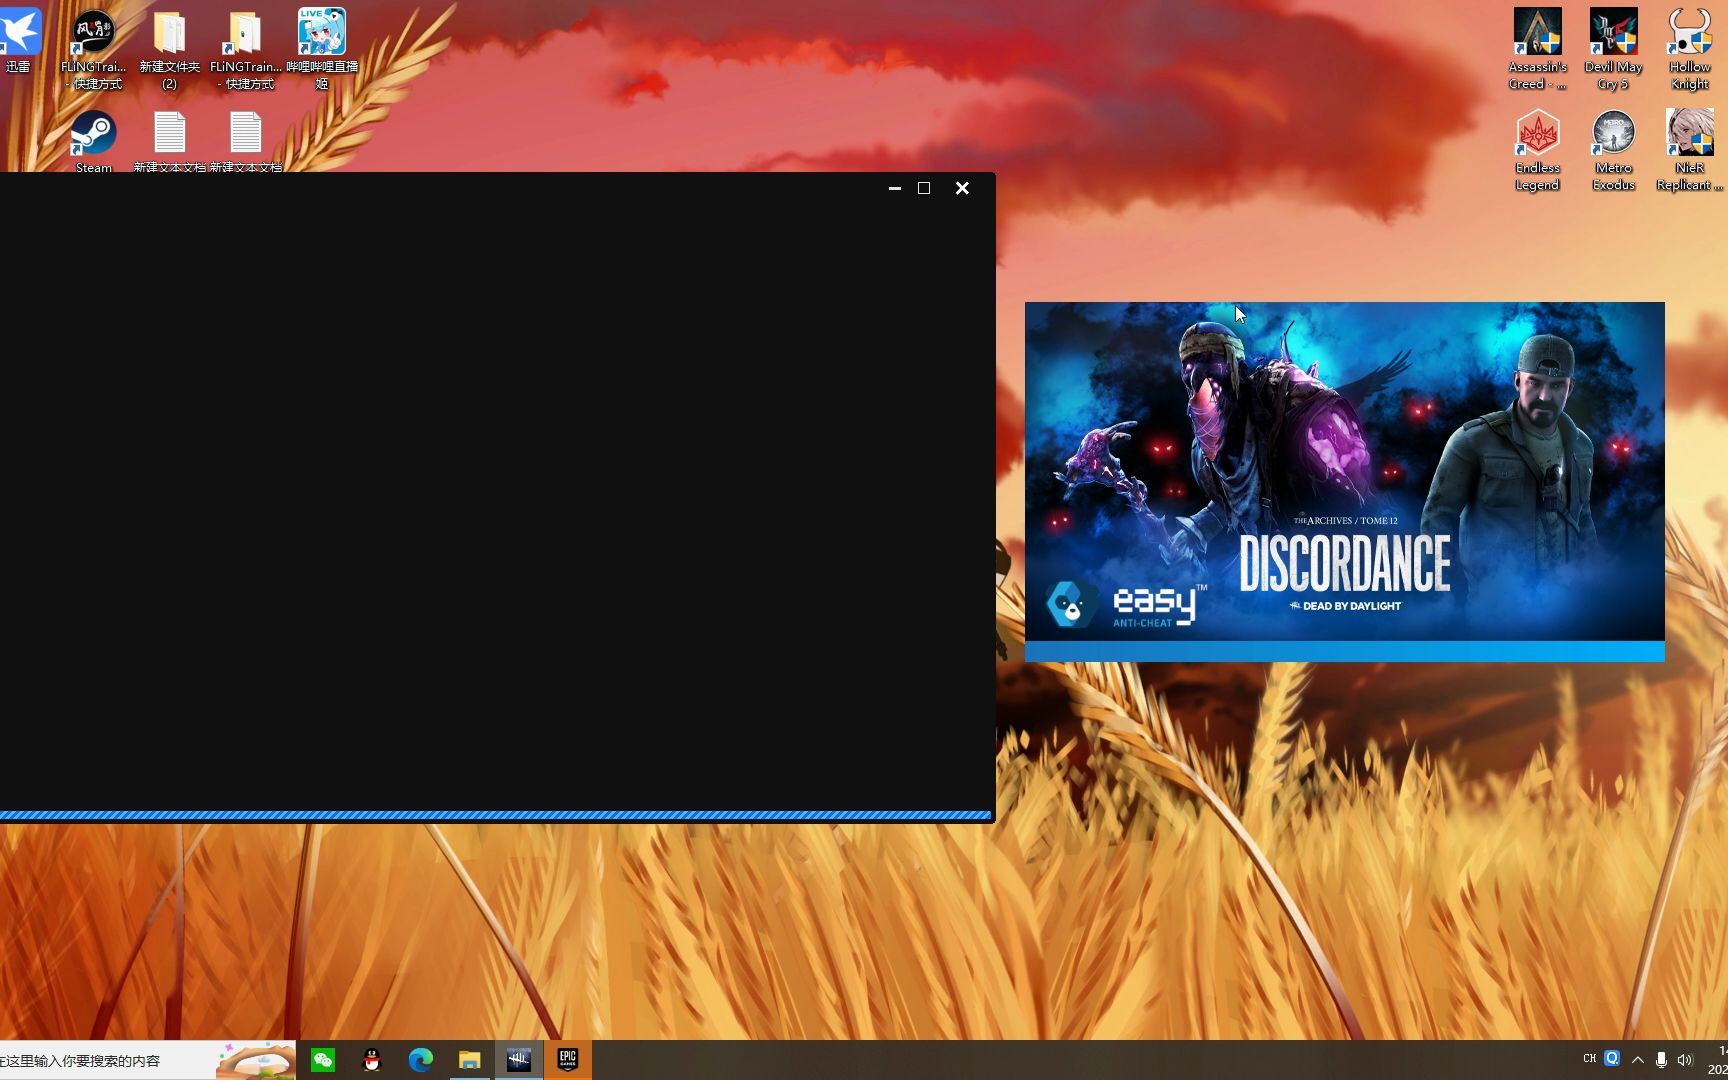Click the Easy Anti-Cheat logo on splash
Screen dimensions: 1728x1080
[1126, 606]
